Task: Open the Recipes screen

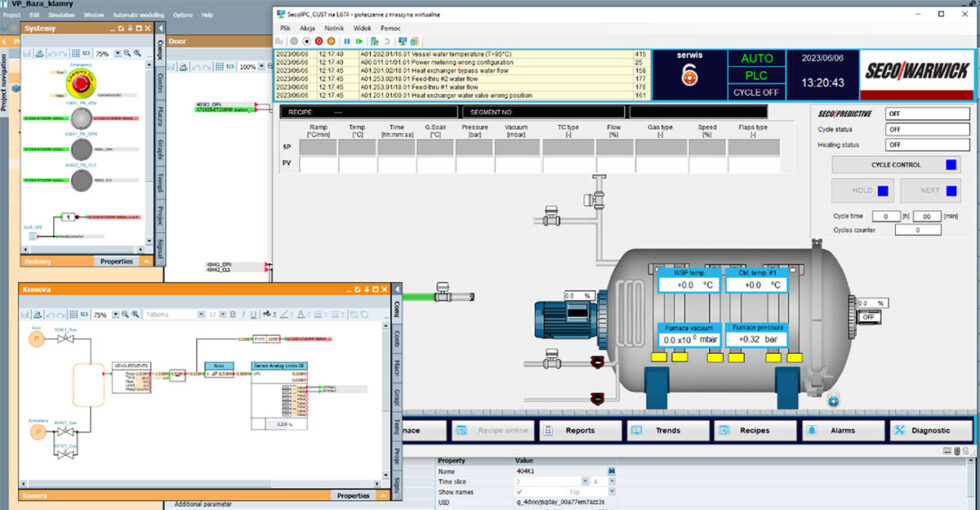Action: tap(755, 431)
